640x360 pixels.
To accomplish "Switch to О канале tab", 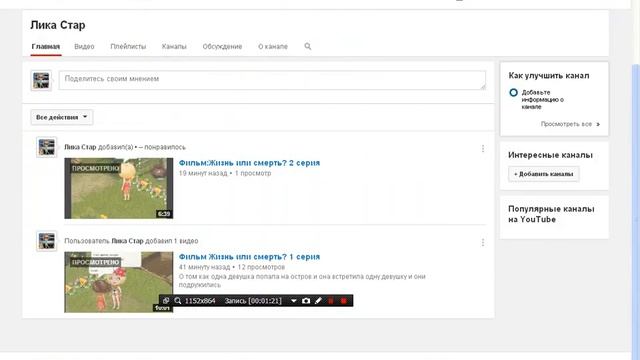I will [x=273, y=47].
